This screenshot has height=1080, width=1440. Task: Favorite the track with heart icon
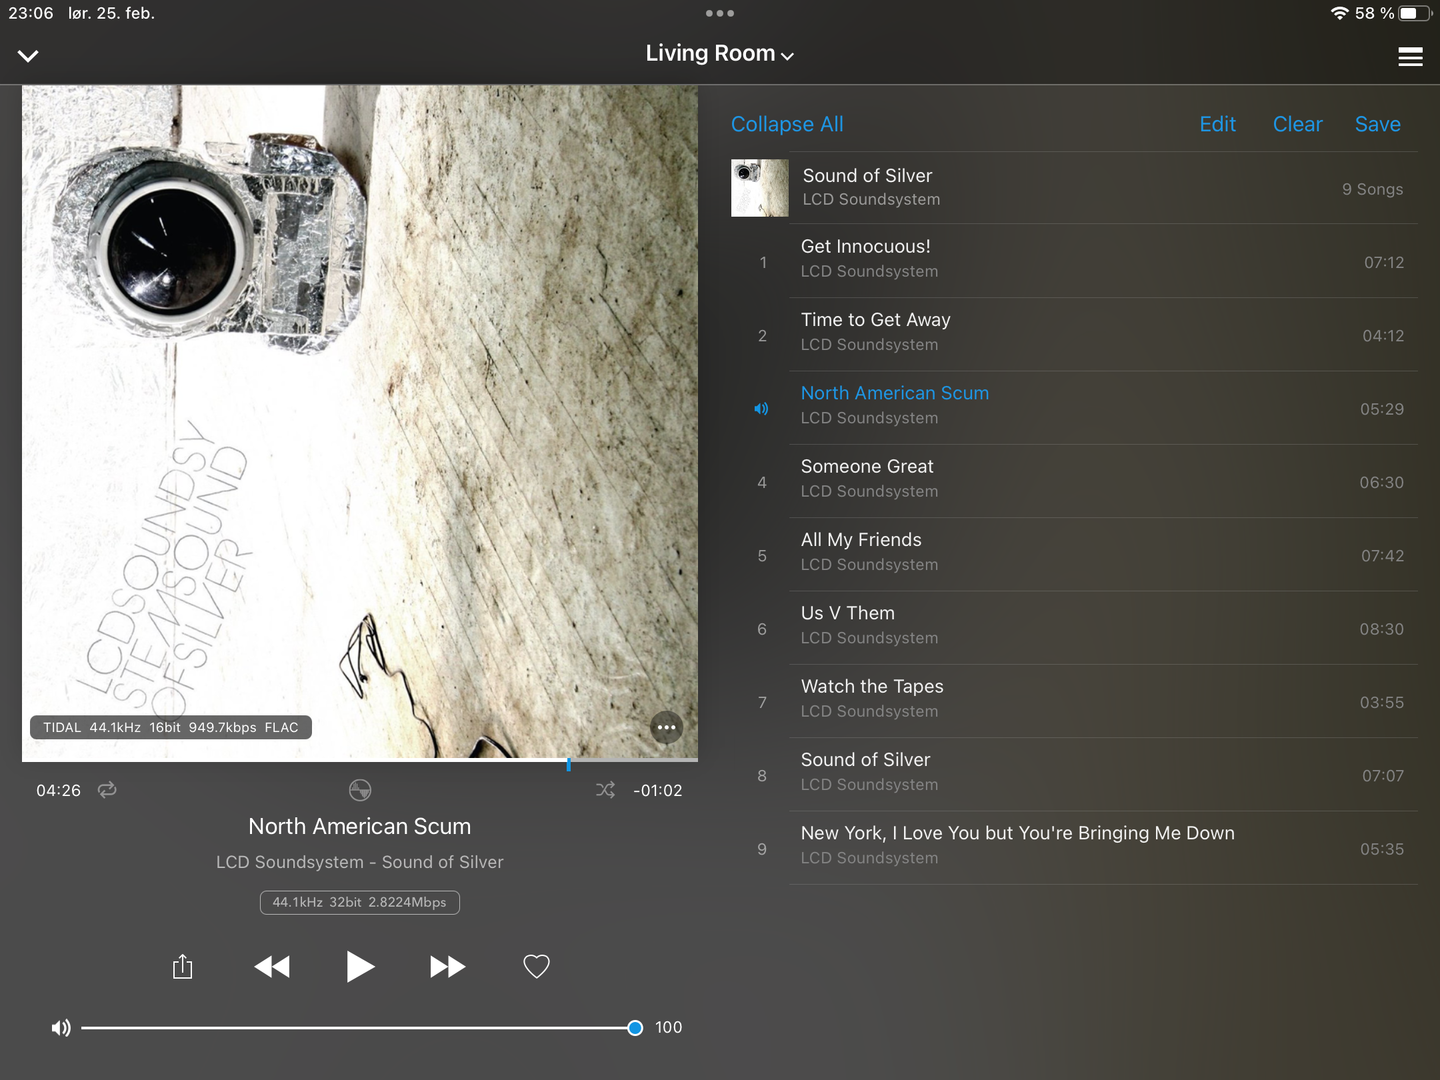(x=537, y=966)
